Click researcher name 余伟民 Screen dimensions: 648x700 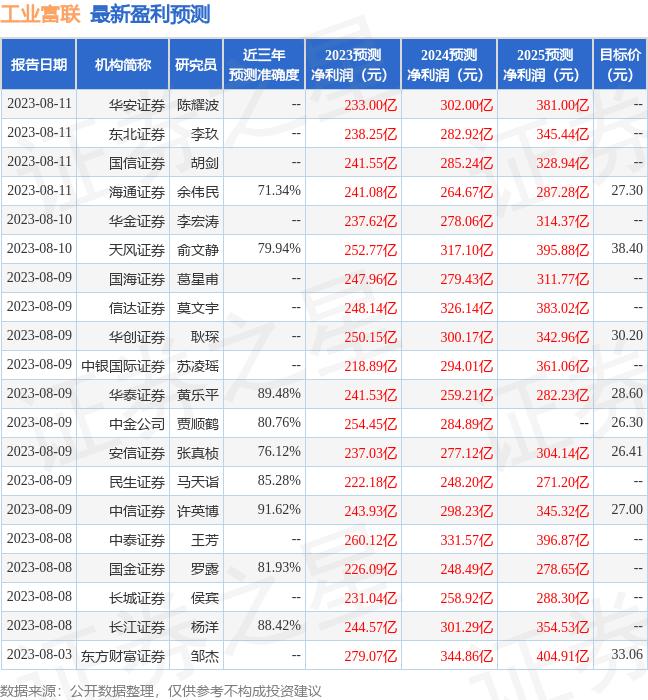(x=198, y=192)
